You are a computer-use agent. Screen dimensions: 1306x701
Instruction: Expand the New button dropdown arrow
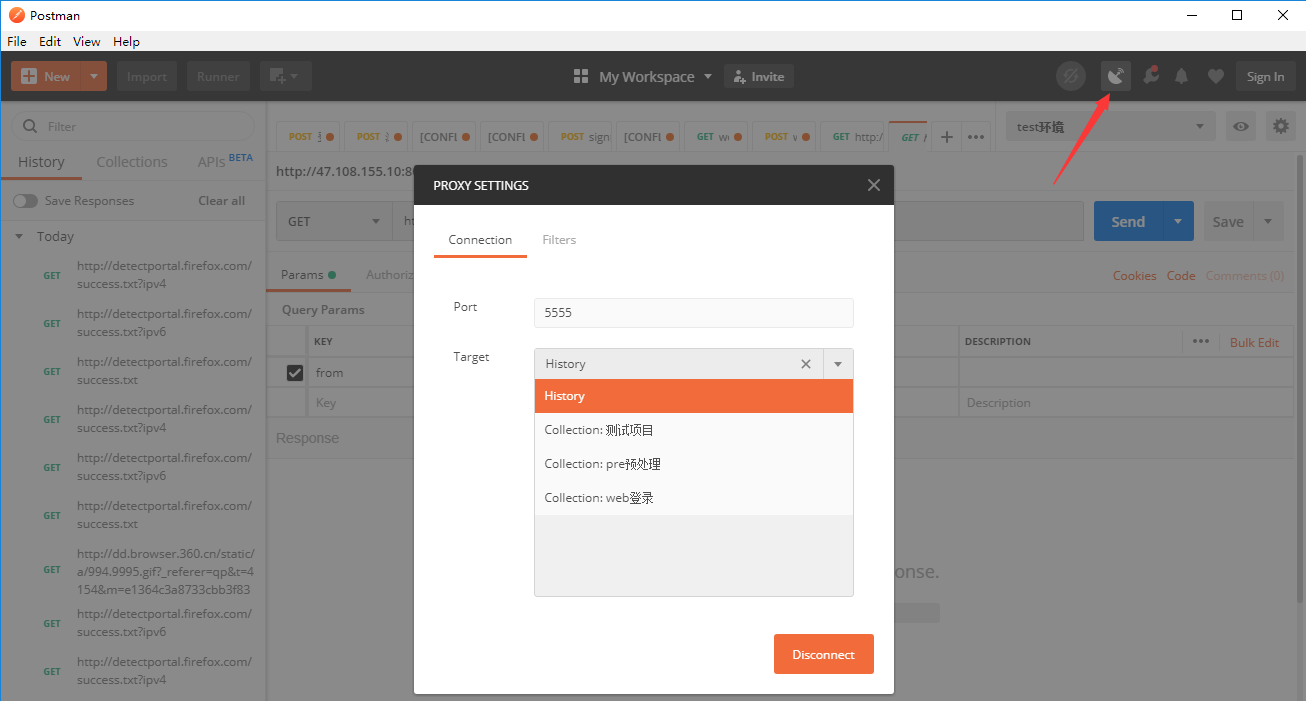click(x=93, y=76)
